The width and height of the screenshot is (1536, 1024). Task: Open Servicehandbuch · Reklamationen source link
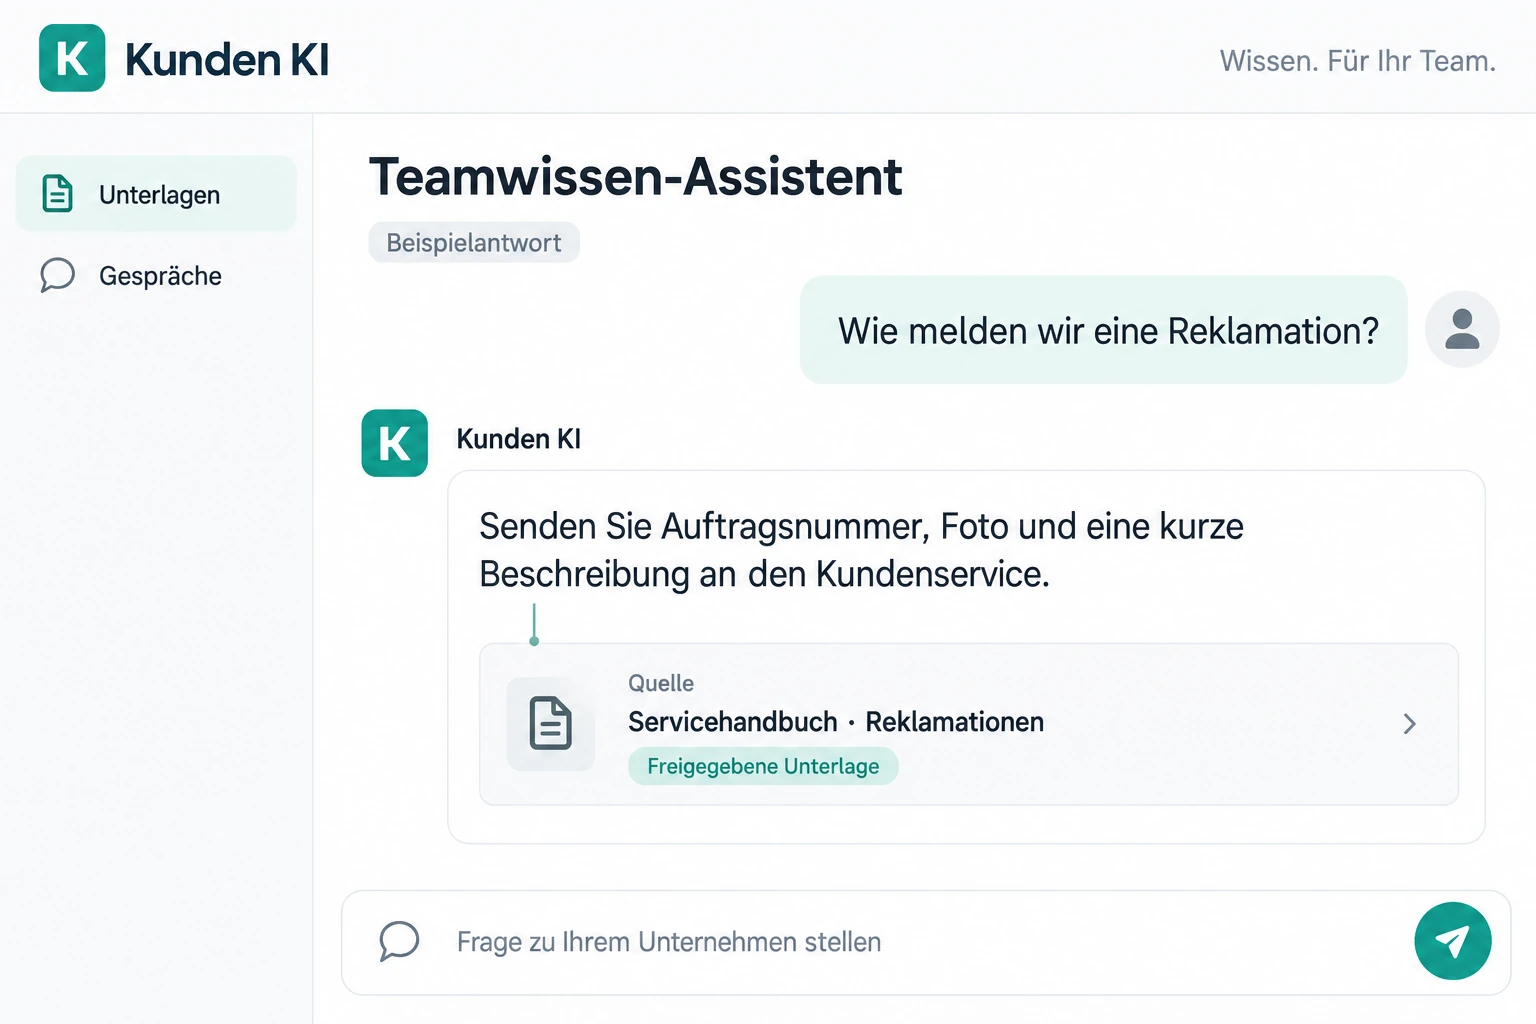(x=836, y=722)
